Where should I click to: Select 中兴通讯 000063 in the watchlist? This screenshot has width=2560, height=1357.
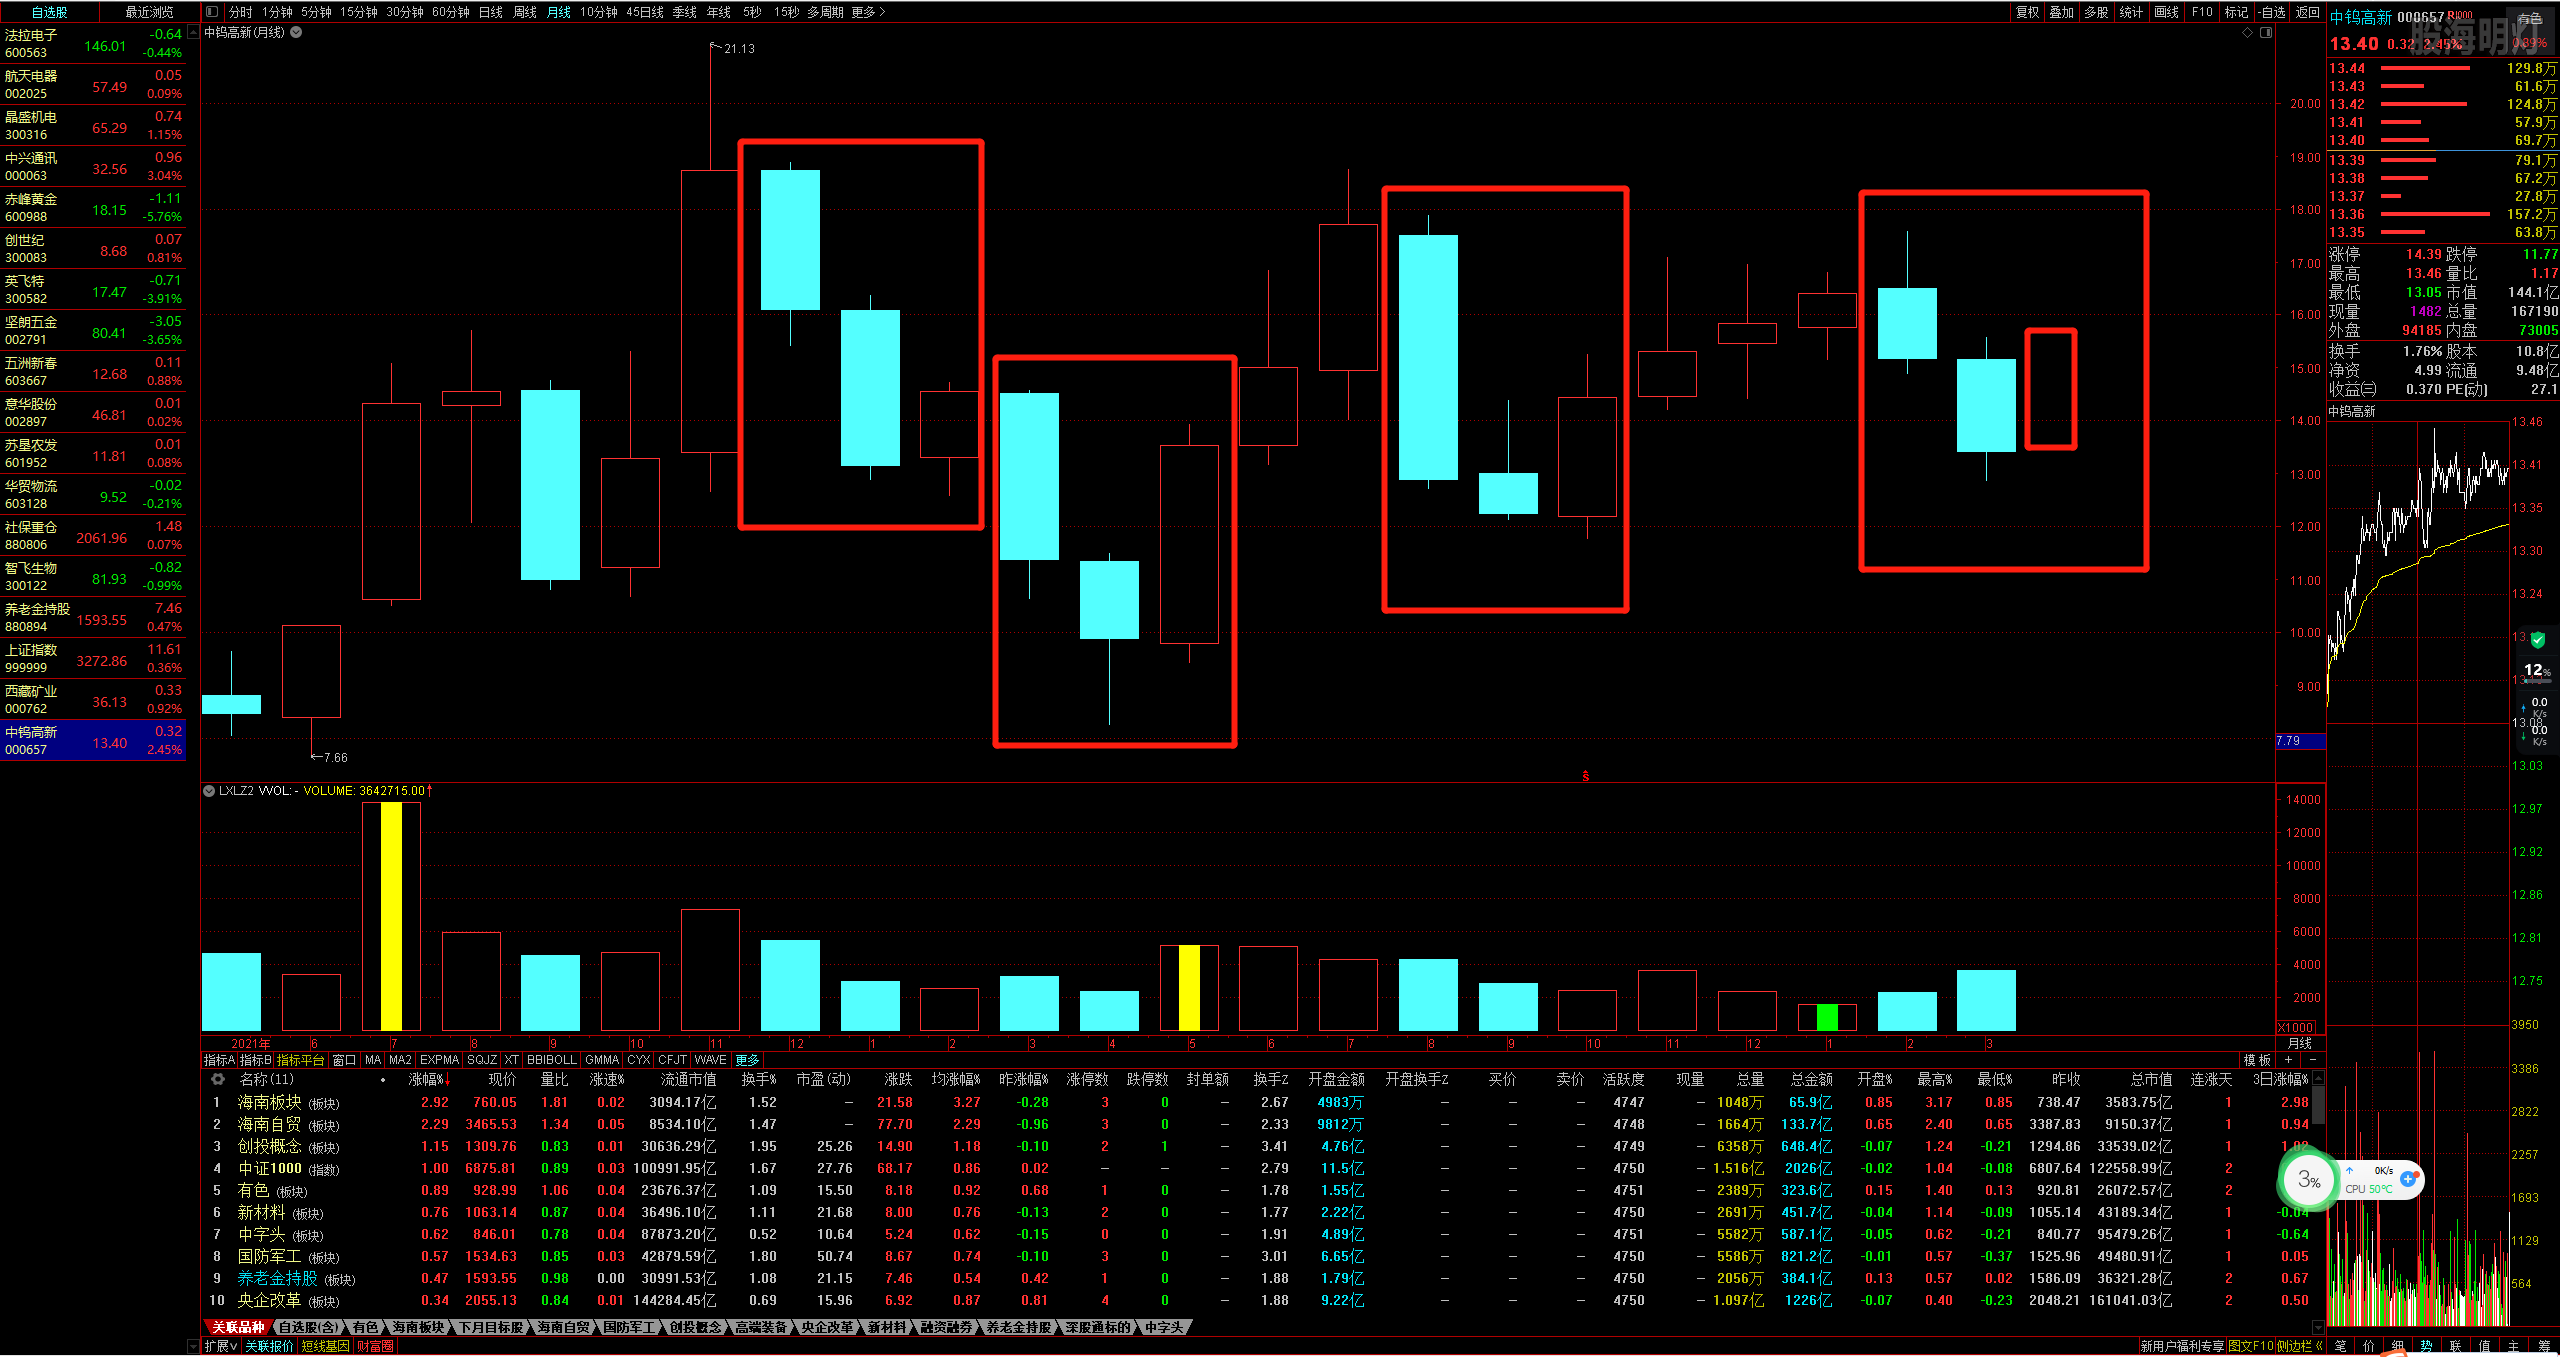(93, 166)
